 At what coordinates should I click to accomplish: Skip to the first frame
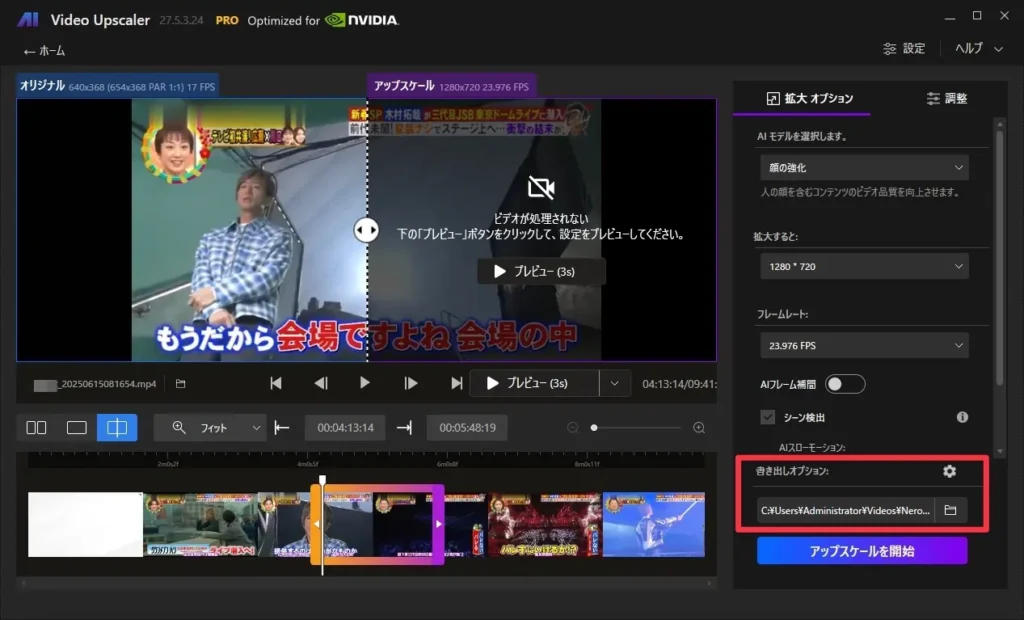click(x=276, y=383)
